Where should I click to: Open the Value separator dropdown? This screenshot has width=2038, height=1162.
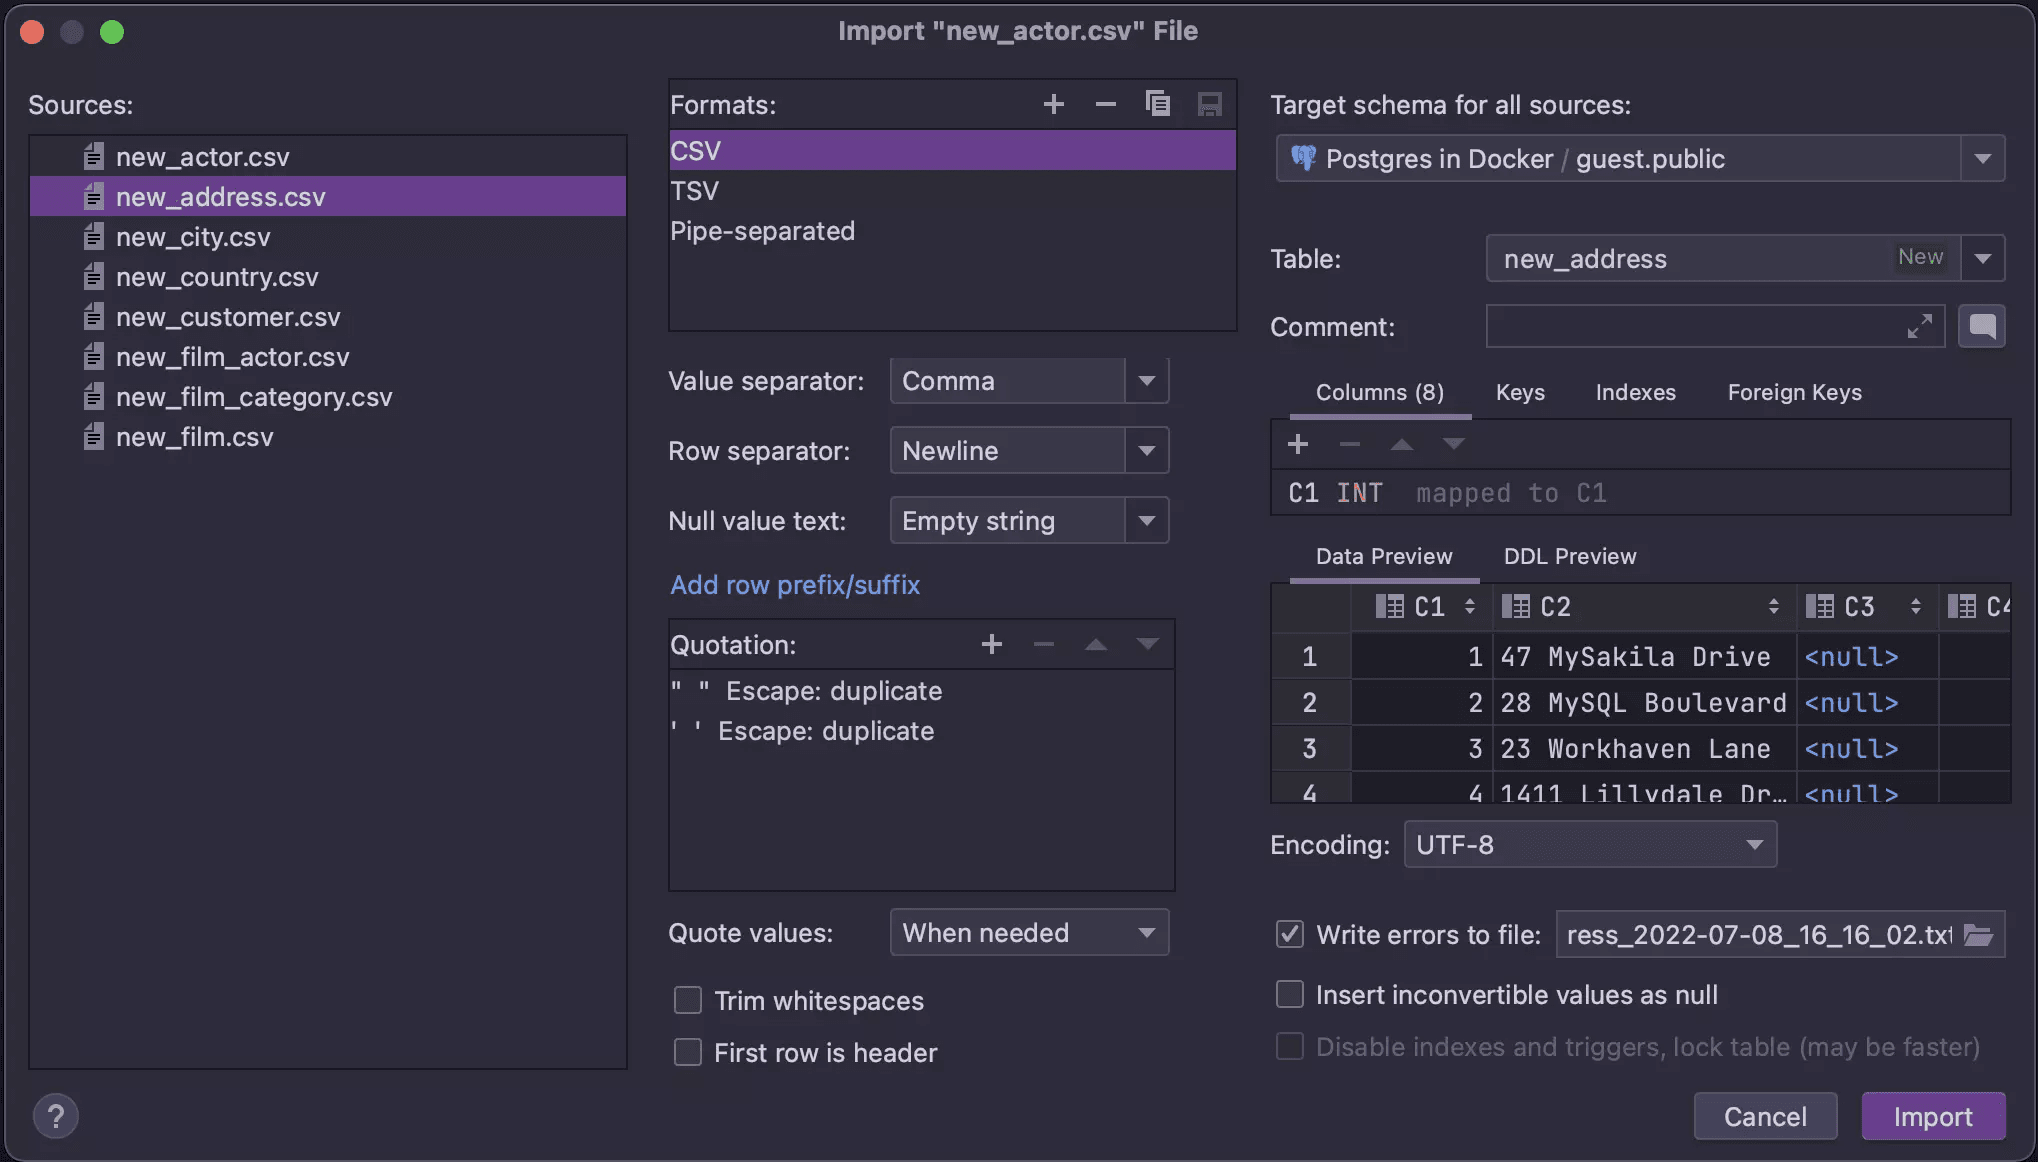pos(1146,381)
